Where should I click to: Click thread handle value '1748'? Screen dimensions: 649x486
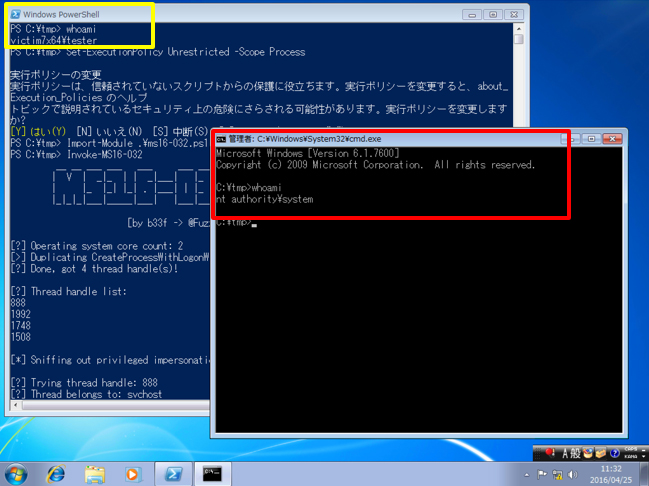click(21, 326)
